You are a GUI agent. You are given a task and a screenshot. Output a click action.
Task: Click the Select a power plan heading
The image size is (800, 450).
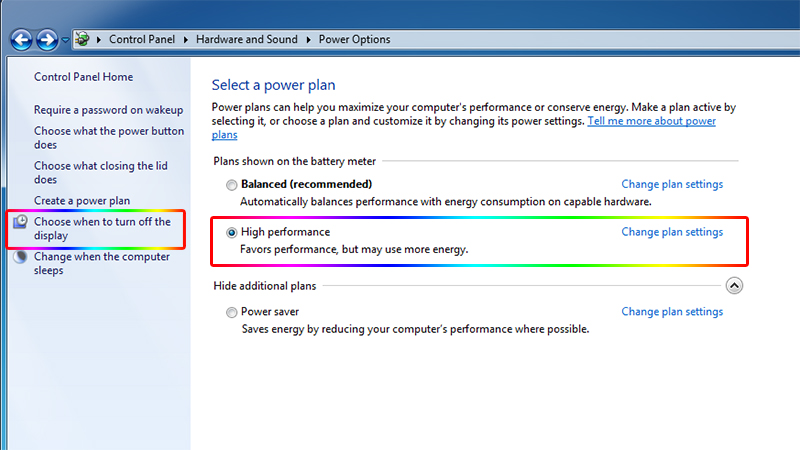coord(273,85)
